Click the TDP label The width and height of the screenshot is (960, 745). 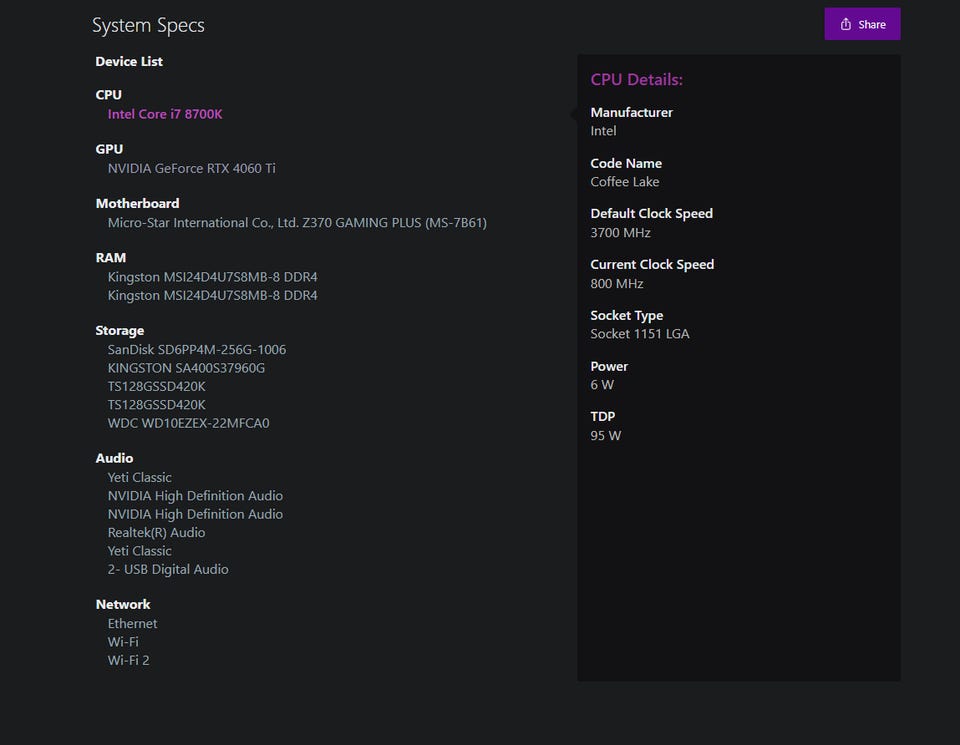(x=602, y=416)
